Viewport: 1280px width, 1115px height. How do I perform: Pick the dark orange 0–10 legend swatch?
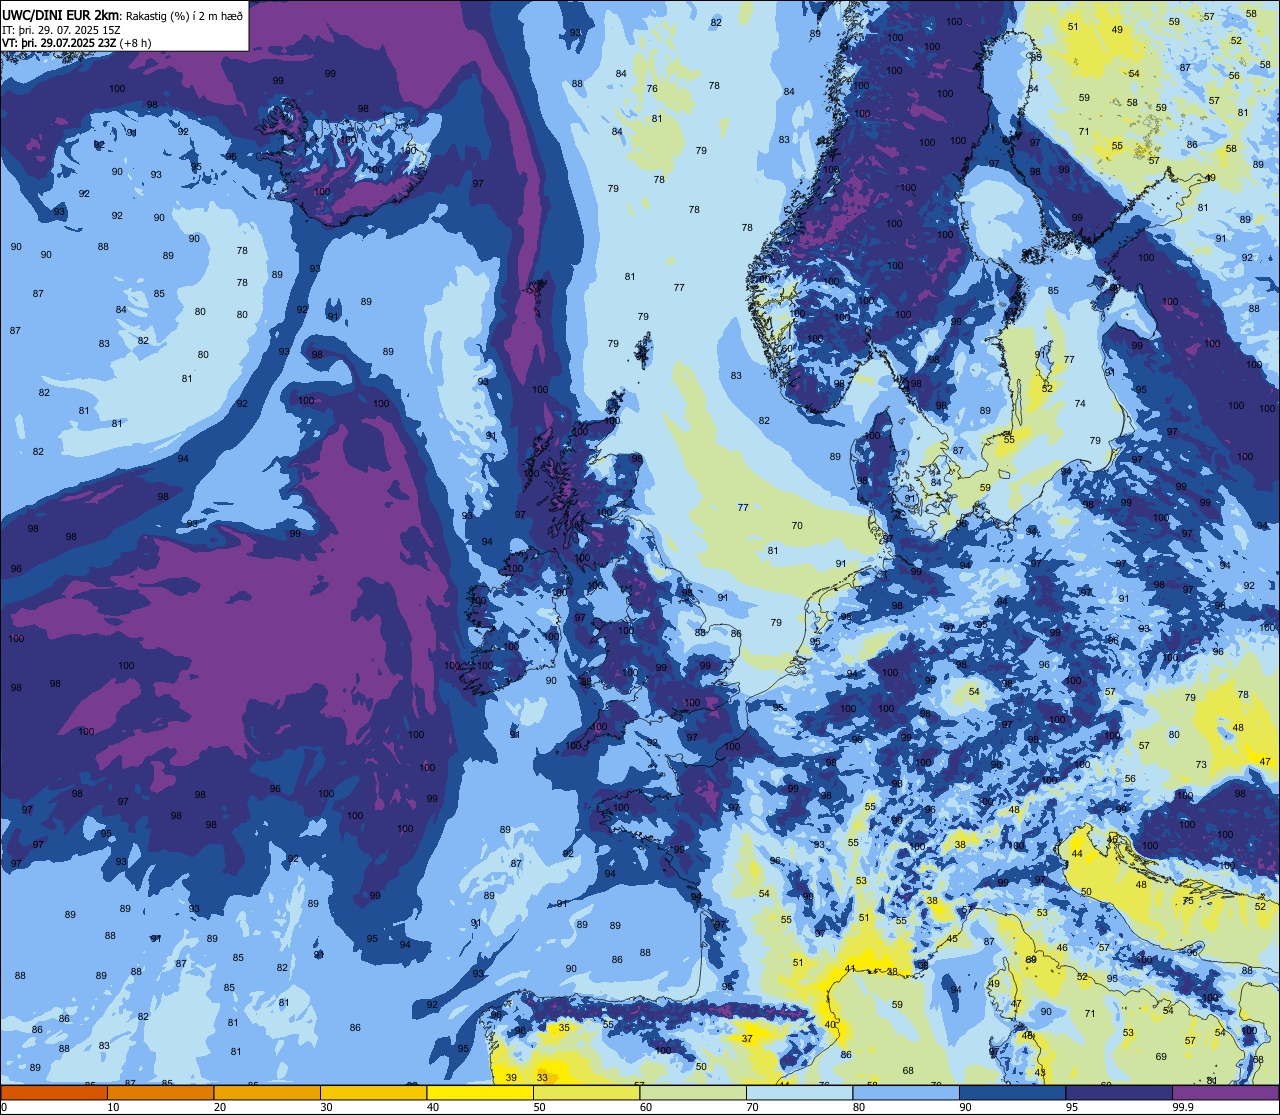pyautogui.click(x=54, y=1092)
